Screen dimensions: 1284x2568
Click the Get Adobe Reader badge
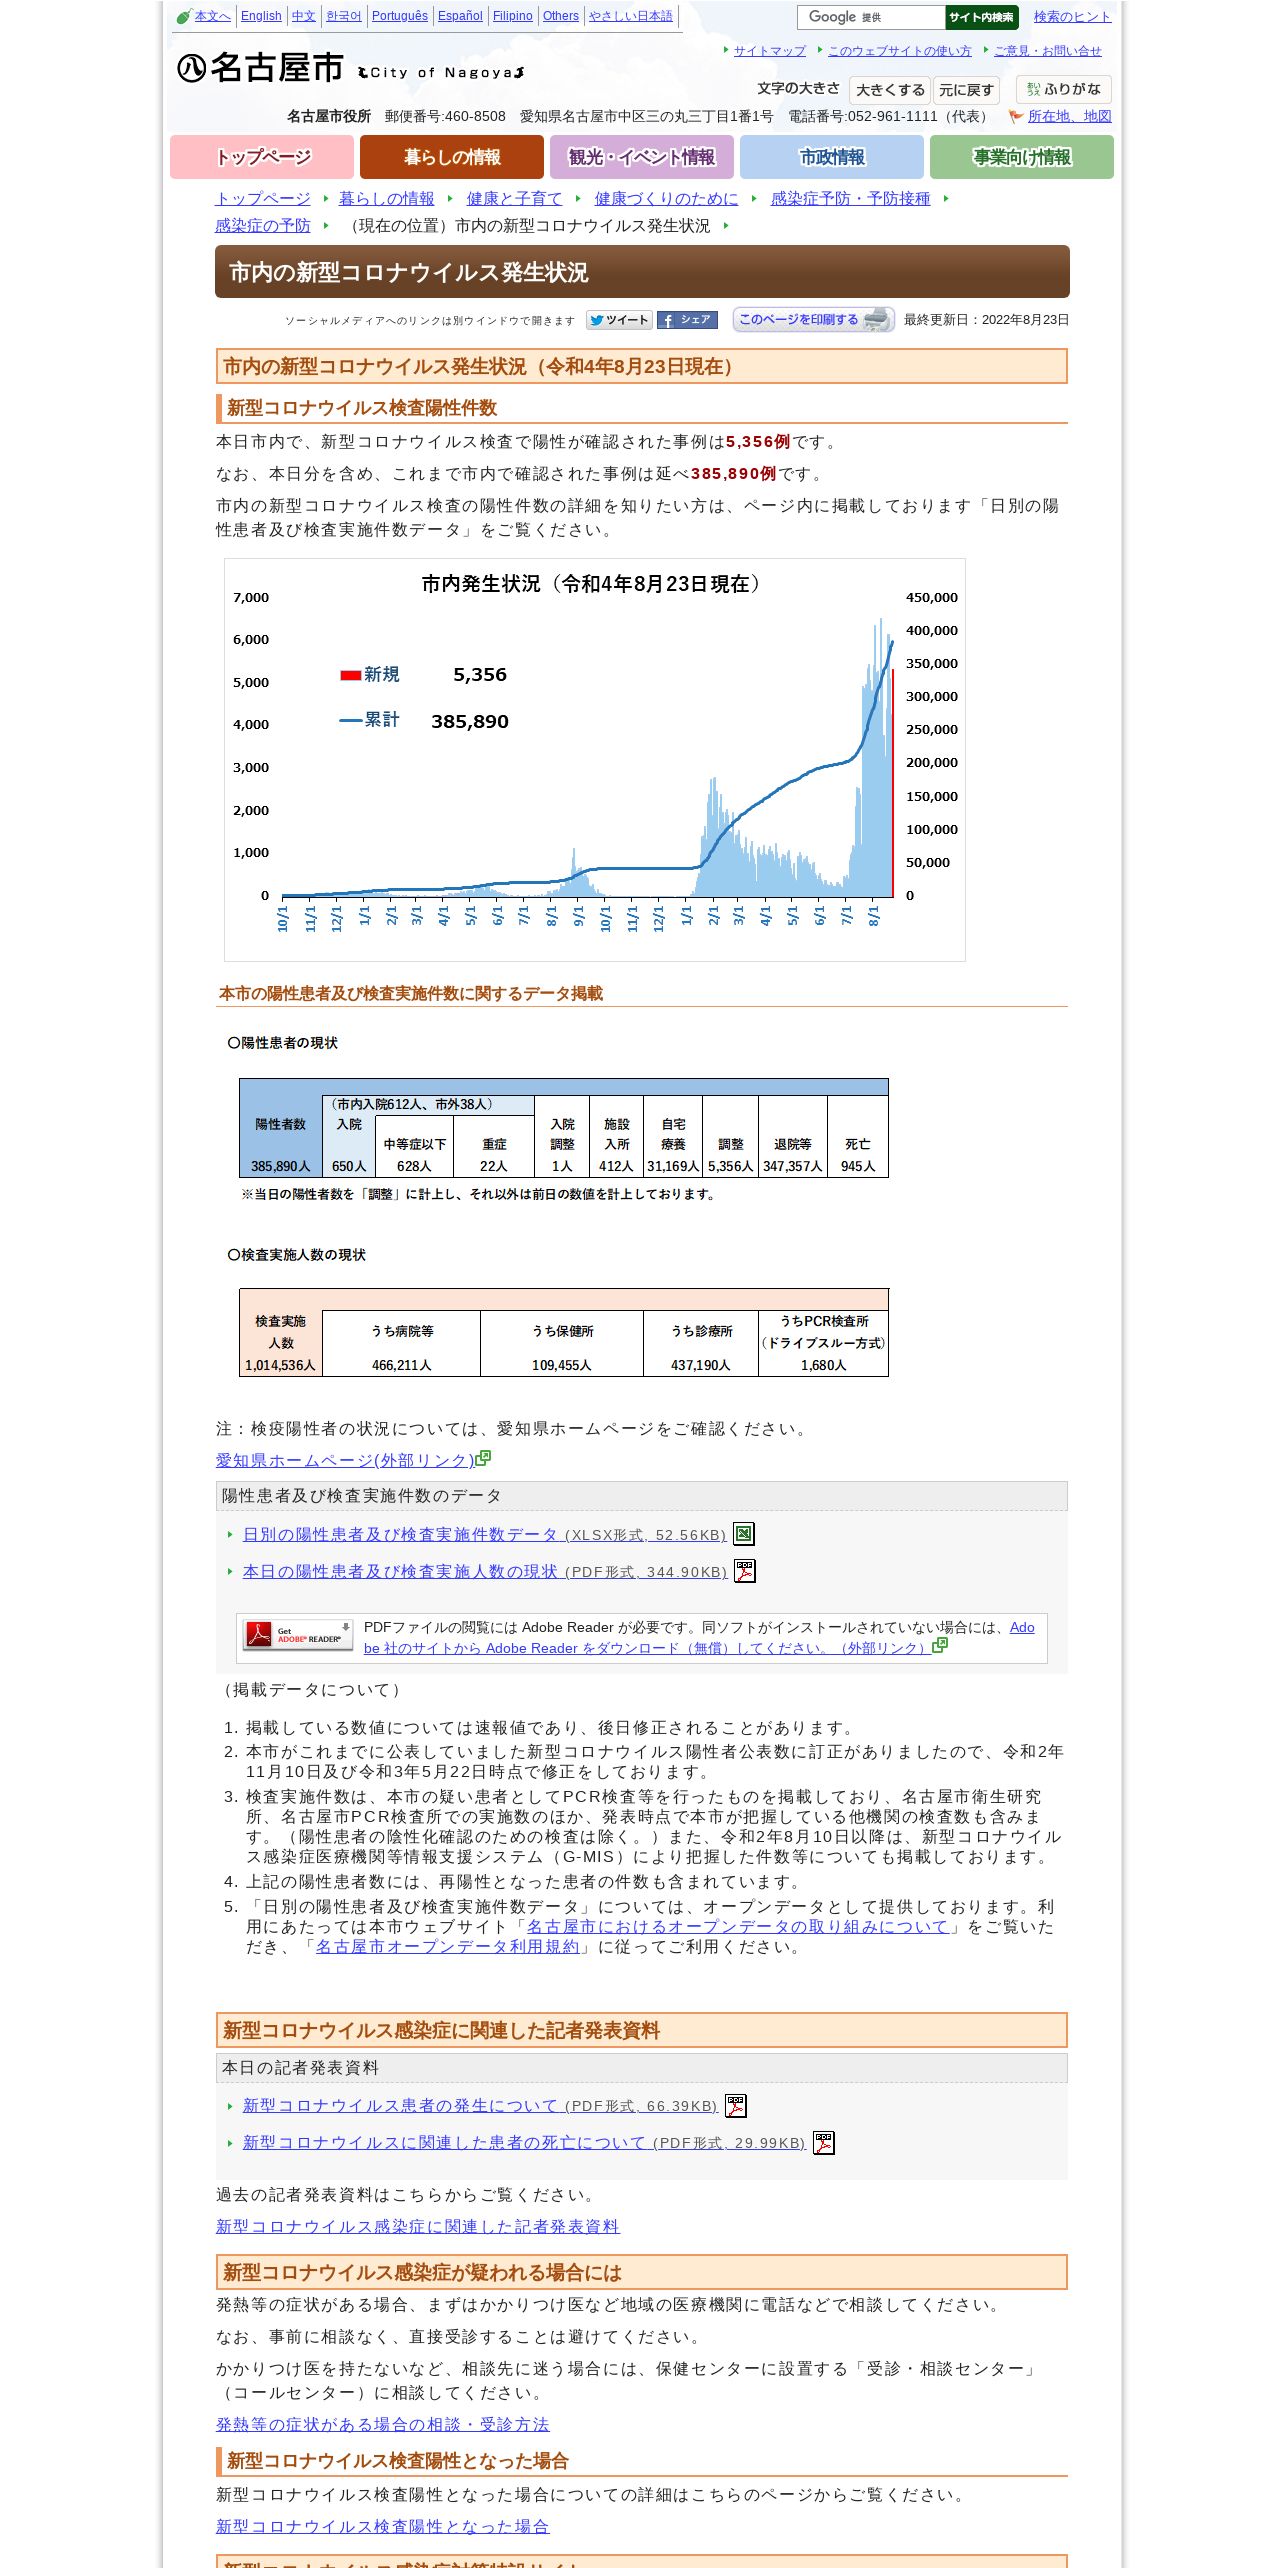click(x=298, y=1634)
